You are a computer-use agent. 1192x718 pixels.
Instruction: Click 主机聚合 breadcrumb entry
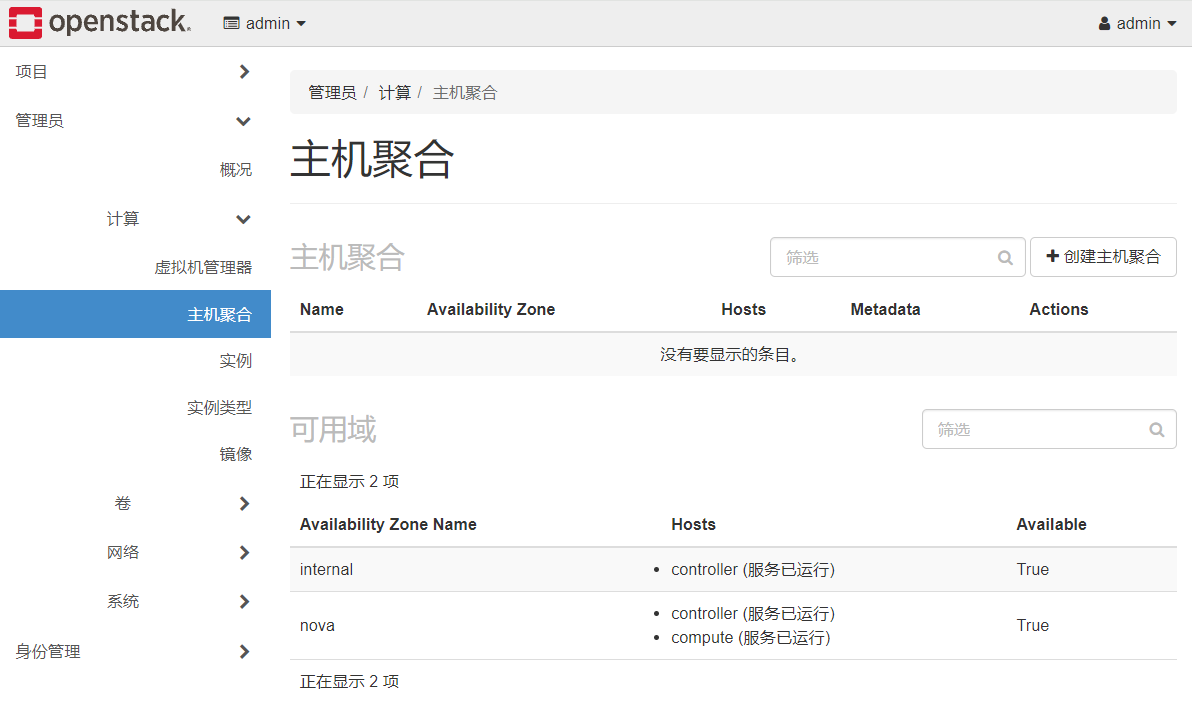click(465, 93)
